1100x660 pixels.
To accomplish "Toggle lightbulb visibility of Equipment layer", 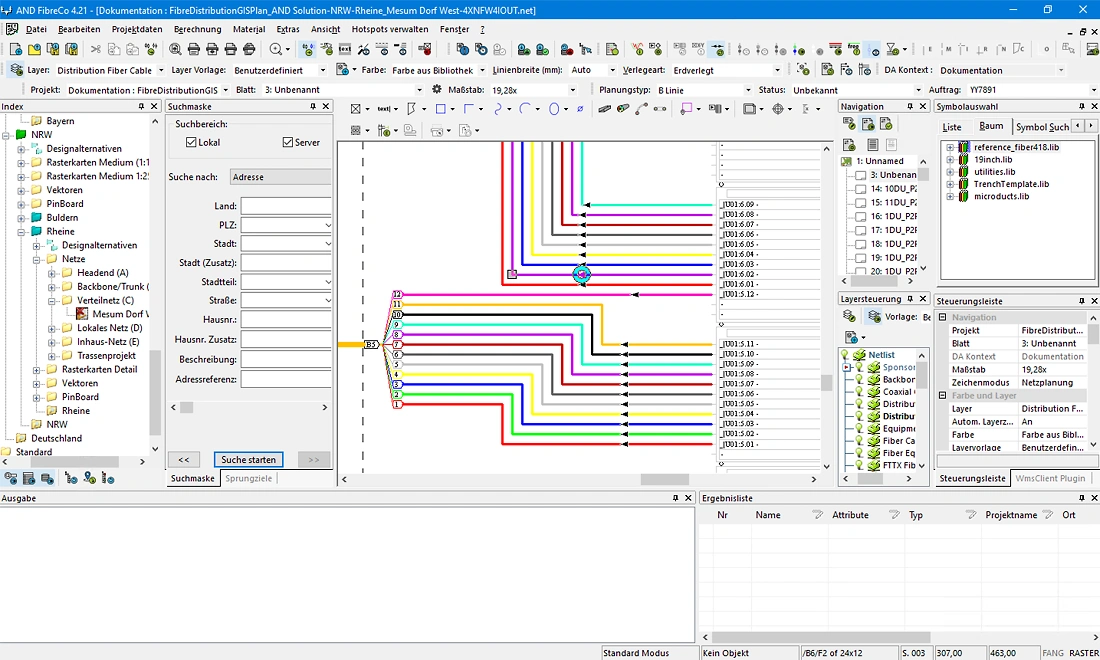I will [x=859, y=429].
